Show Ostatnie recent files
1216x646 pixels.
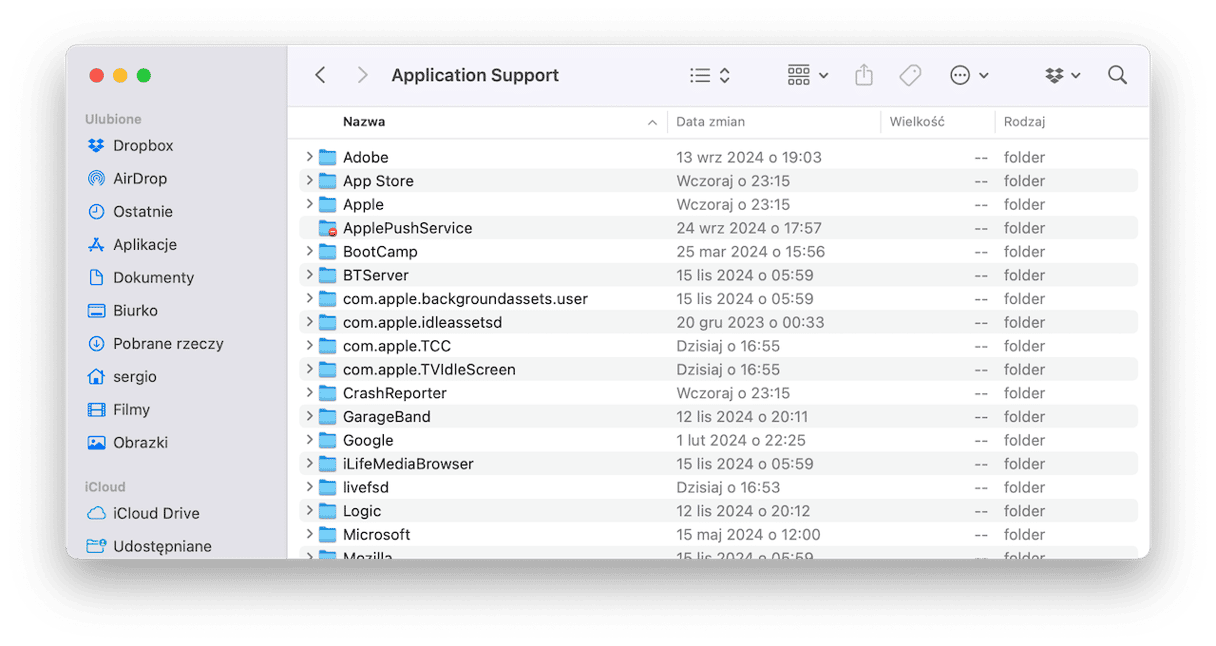130,211
